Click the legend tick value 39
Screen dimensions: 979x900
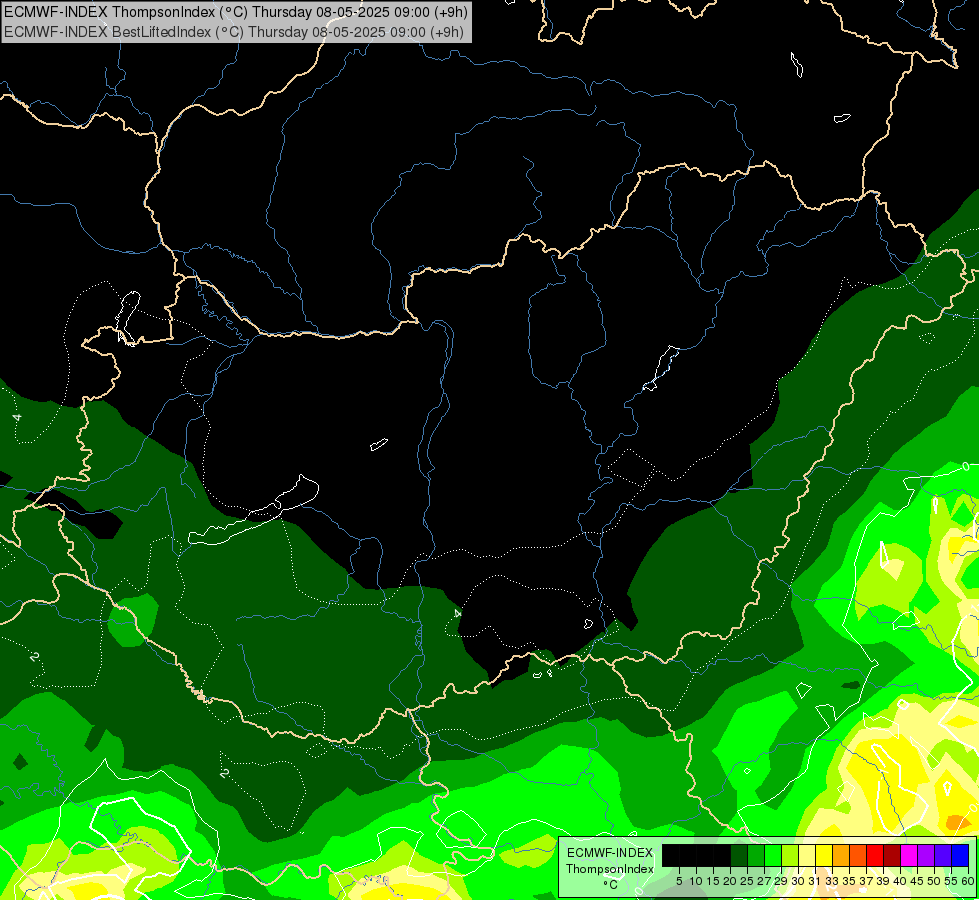coord(883,881)
